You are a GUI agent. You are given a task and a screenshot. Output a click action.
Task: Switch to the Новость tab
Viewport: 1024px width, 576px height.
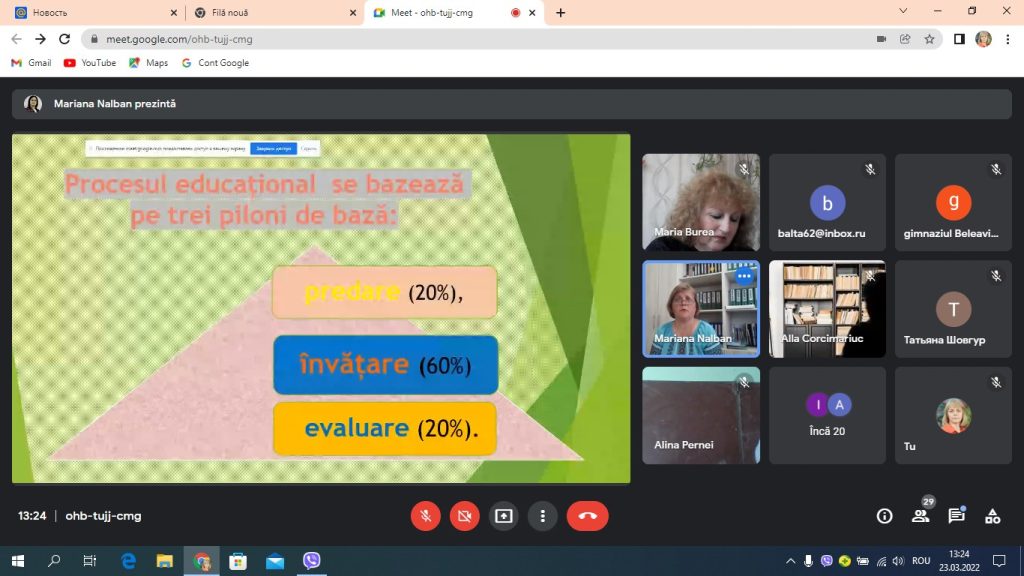[93, 12]
